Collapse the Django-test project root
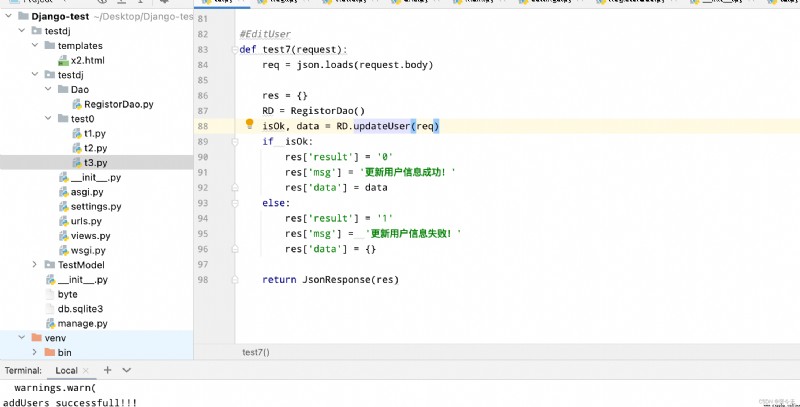800x407 pixels. [x=8, y=16]
